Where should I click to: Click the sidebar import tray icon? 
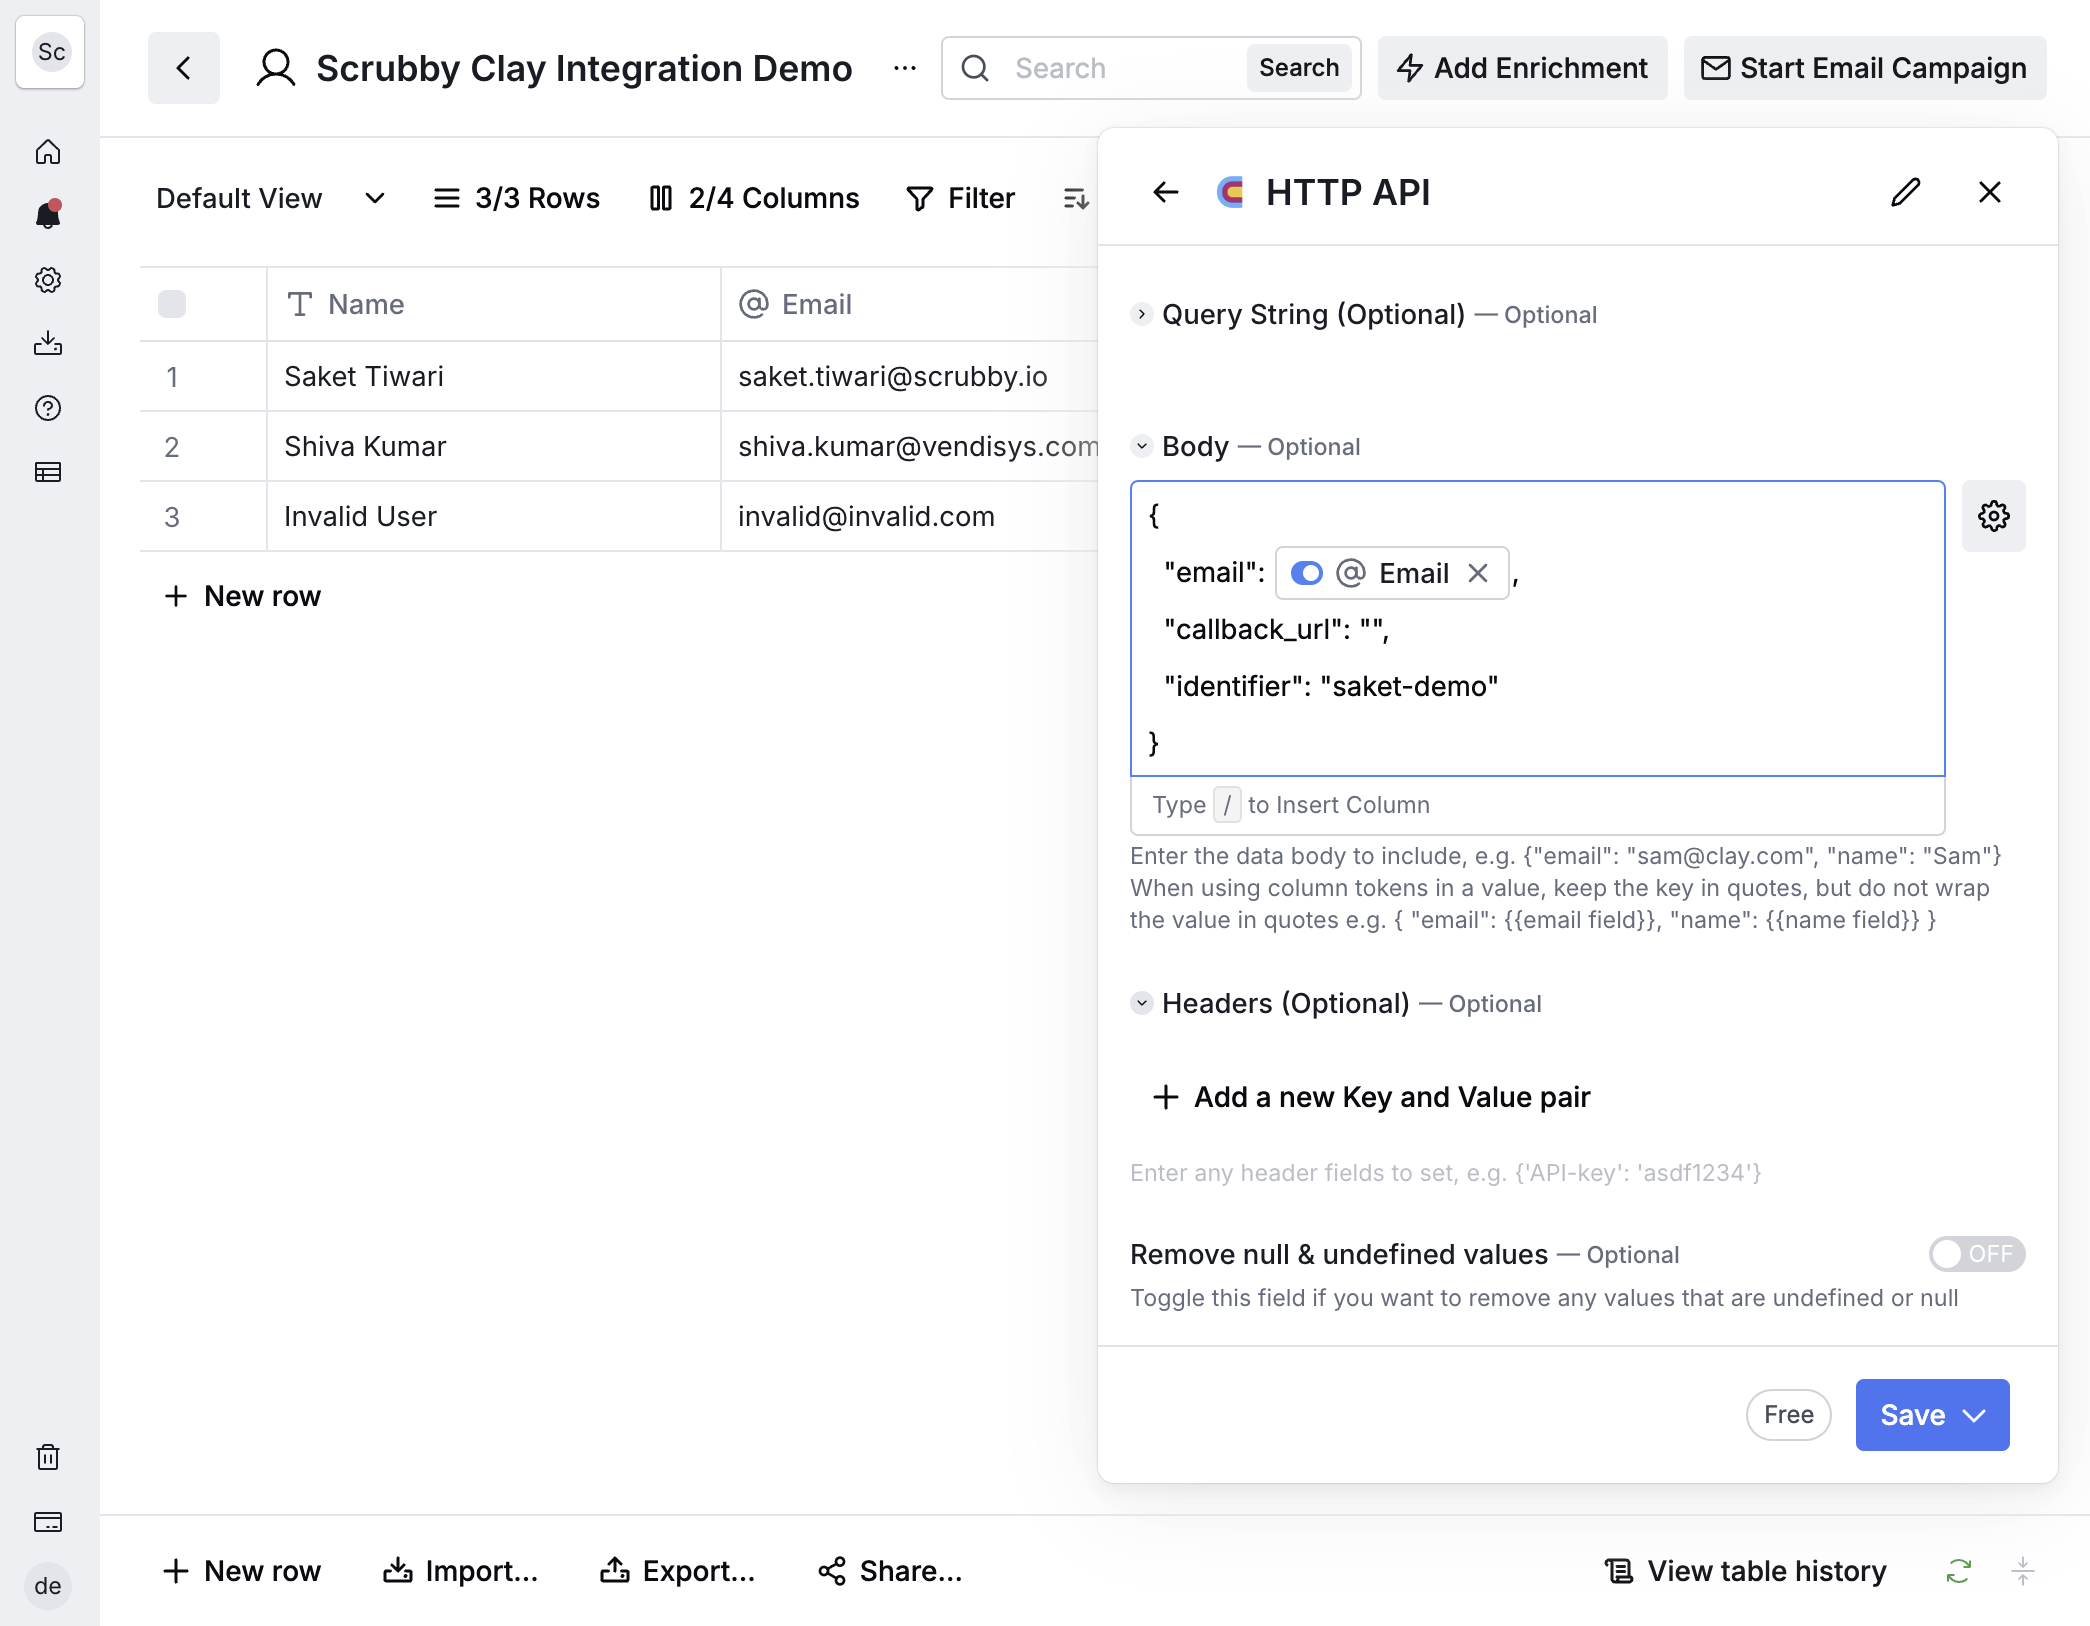(48, 344)
